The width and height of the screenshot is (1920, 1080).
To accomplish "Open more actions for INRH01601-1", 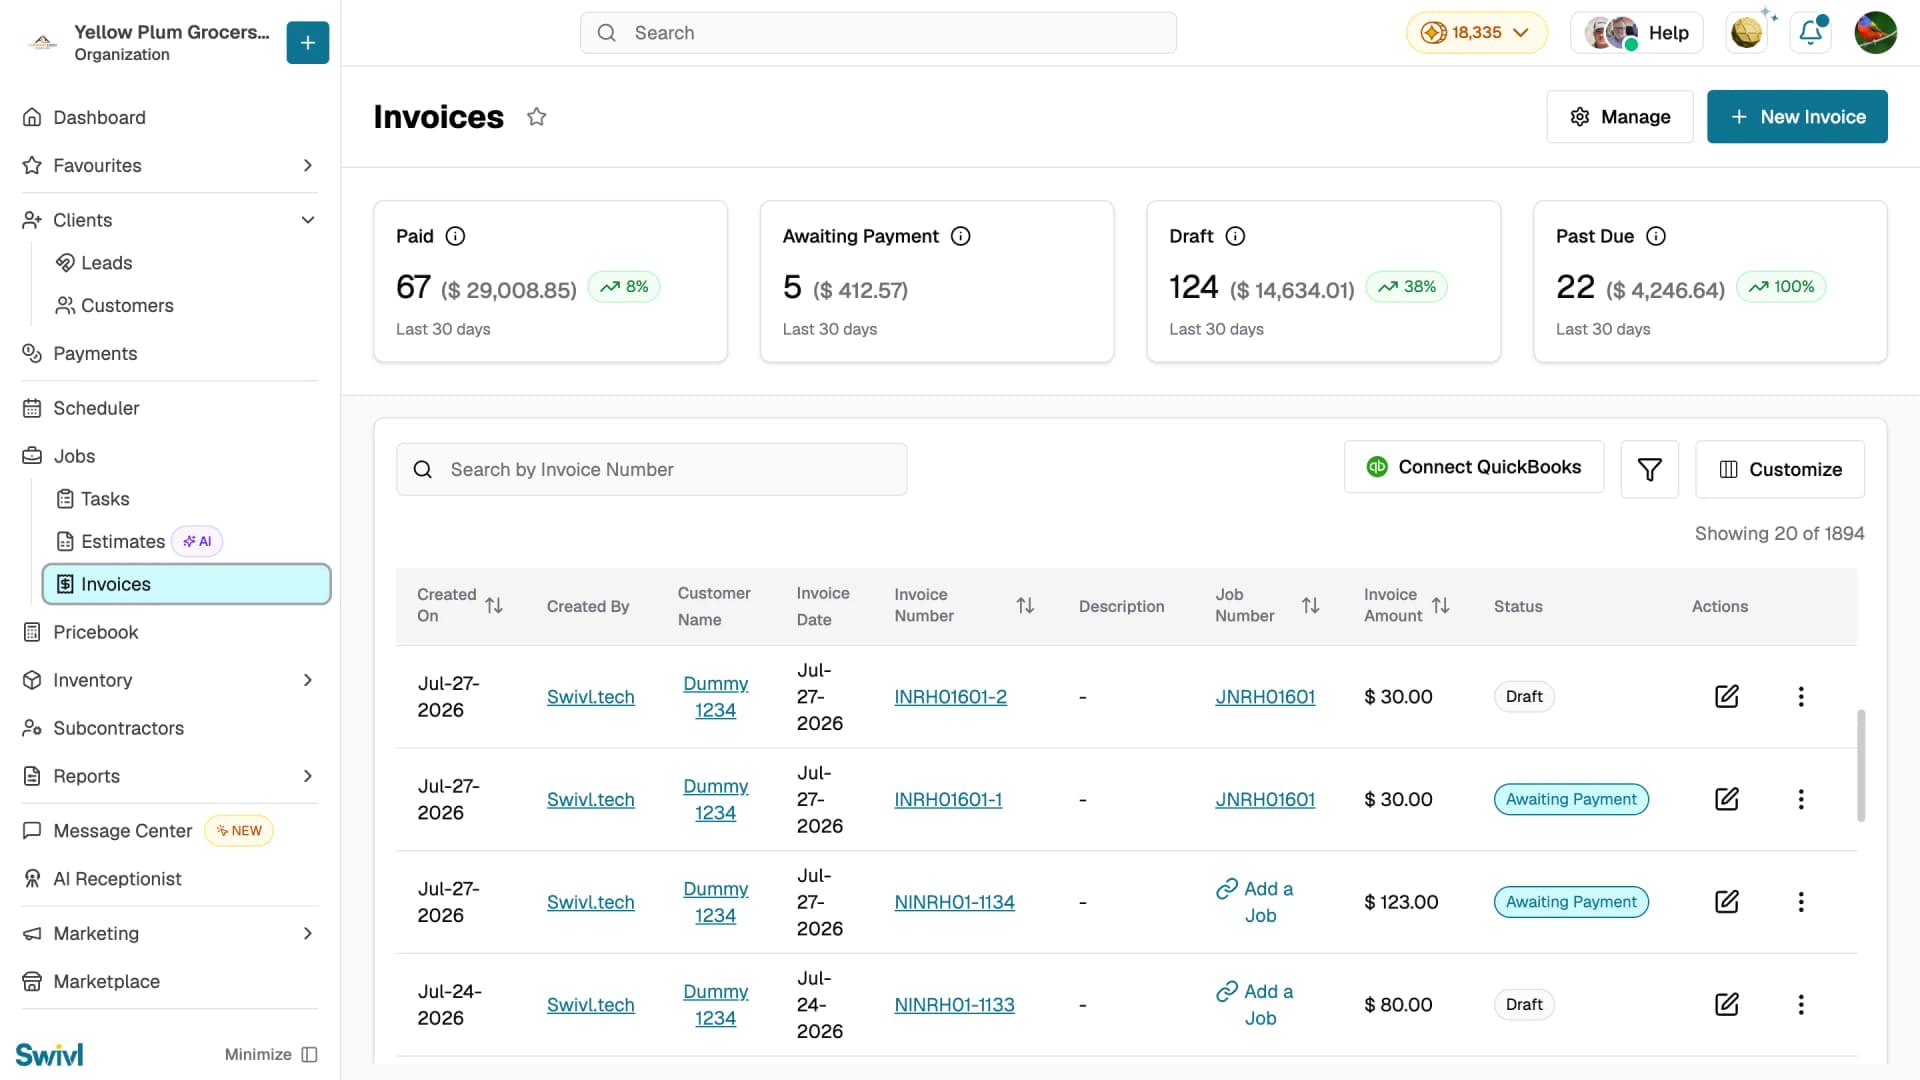I will click(1801, 799).
